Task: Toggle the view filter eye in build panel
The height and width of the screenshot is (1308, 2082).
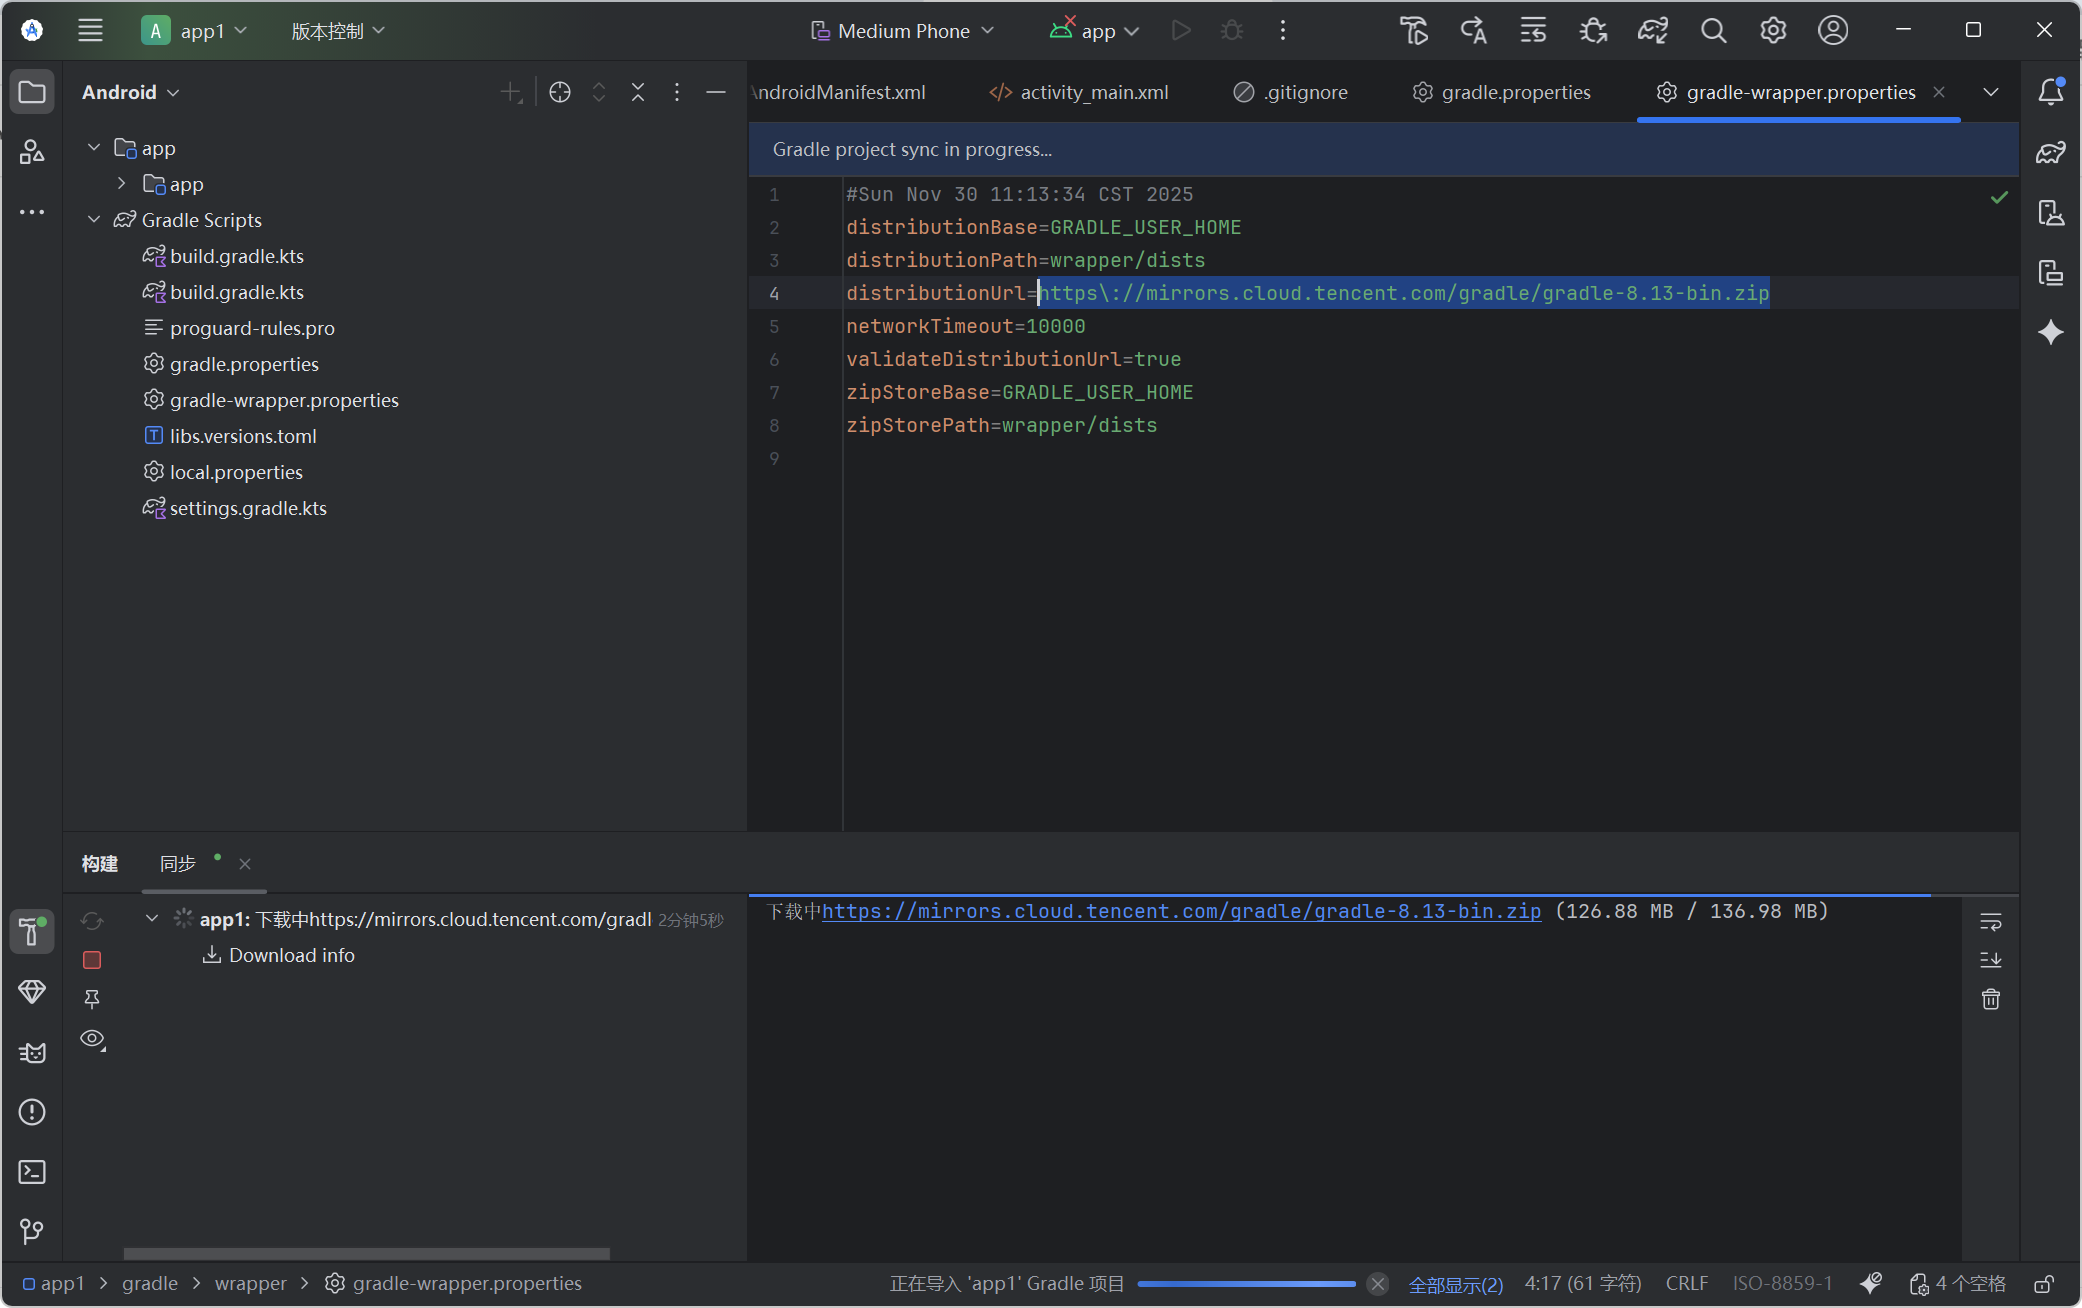Action: 92,1040
